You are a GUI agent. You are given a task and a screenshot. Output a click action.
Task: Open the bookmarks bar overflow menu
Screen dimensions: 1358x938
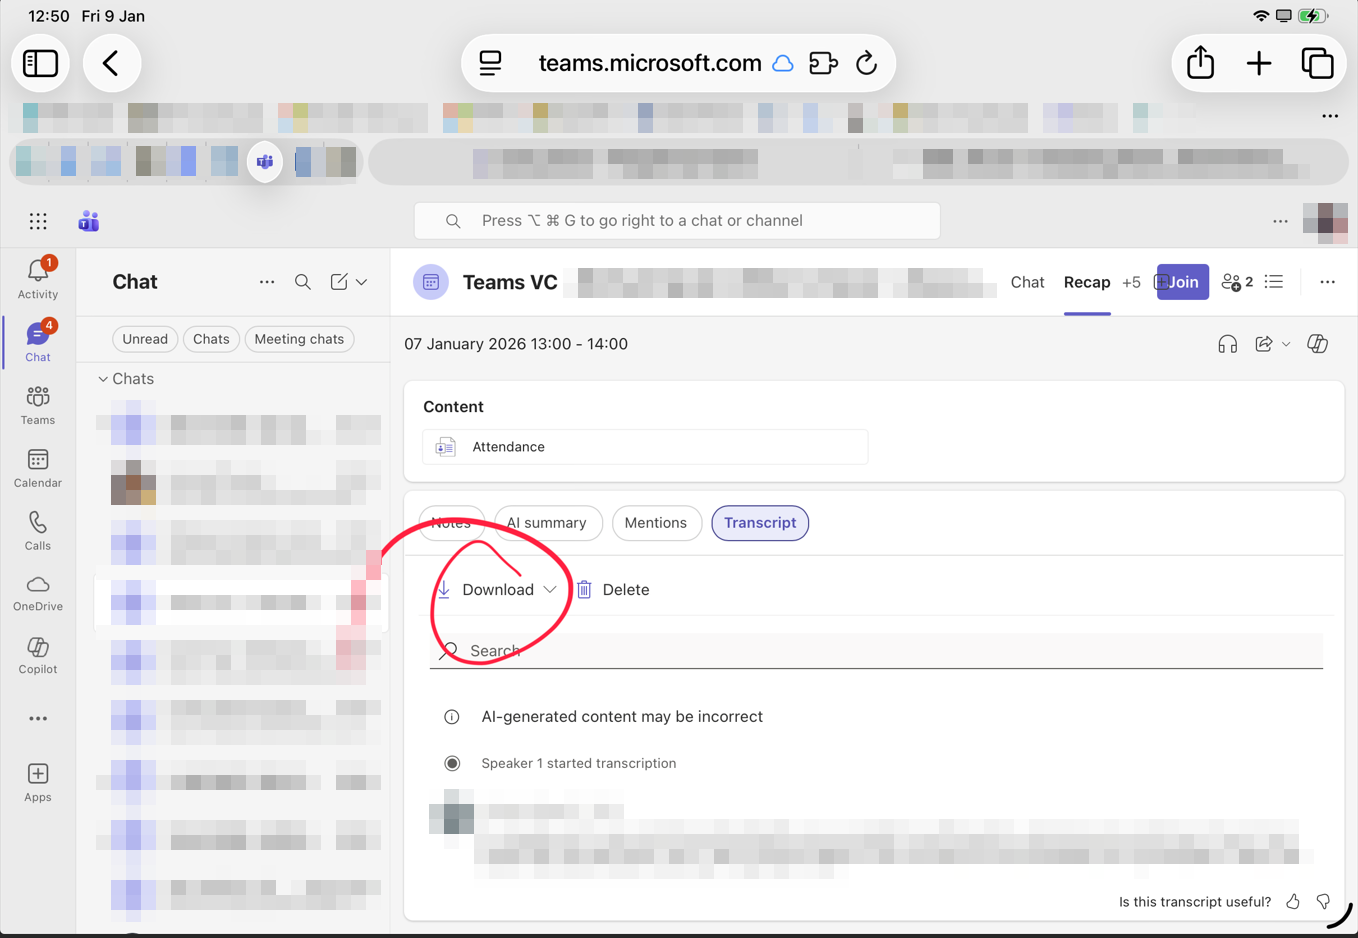pyautogui.click(x=1330, y=117)
